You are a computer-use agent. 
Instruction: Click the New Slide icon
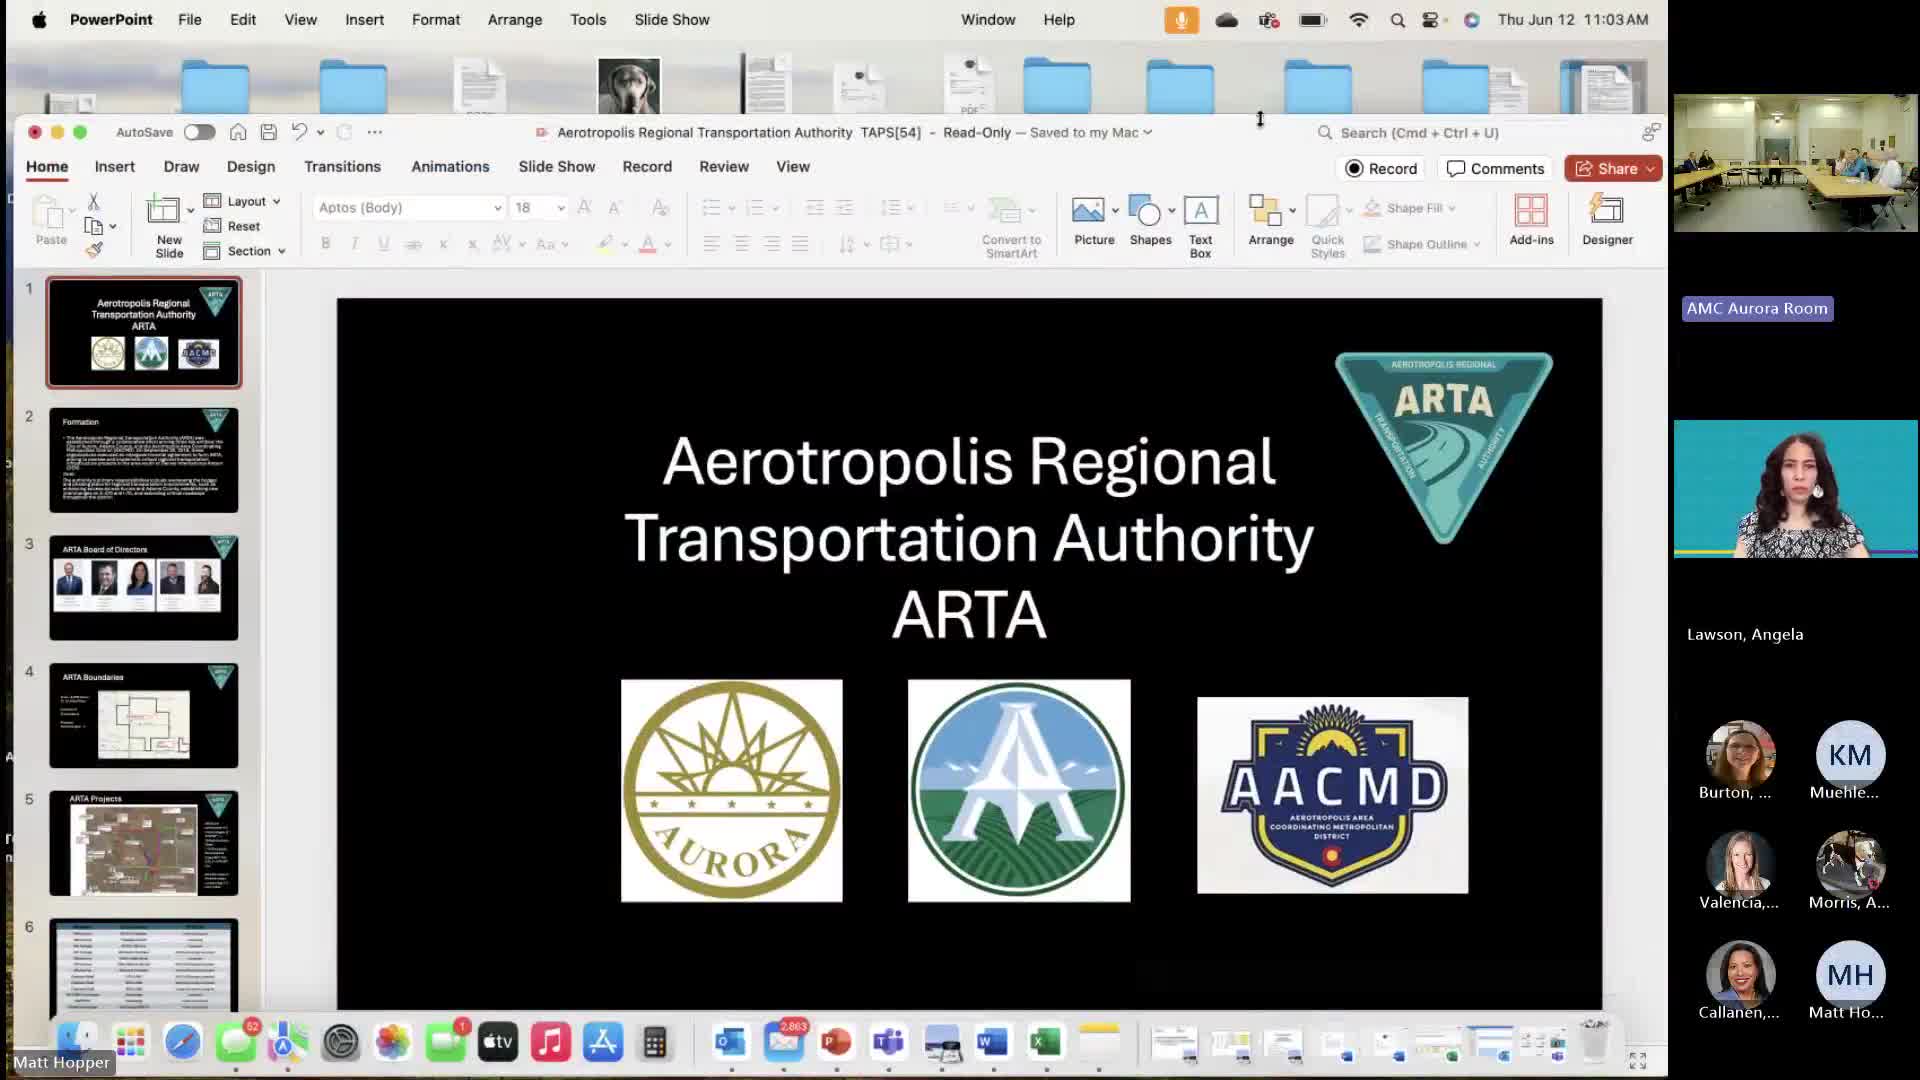[164, 211]
